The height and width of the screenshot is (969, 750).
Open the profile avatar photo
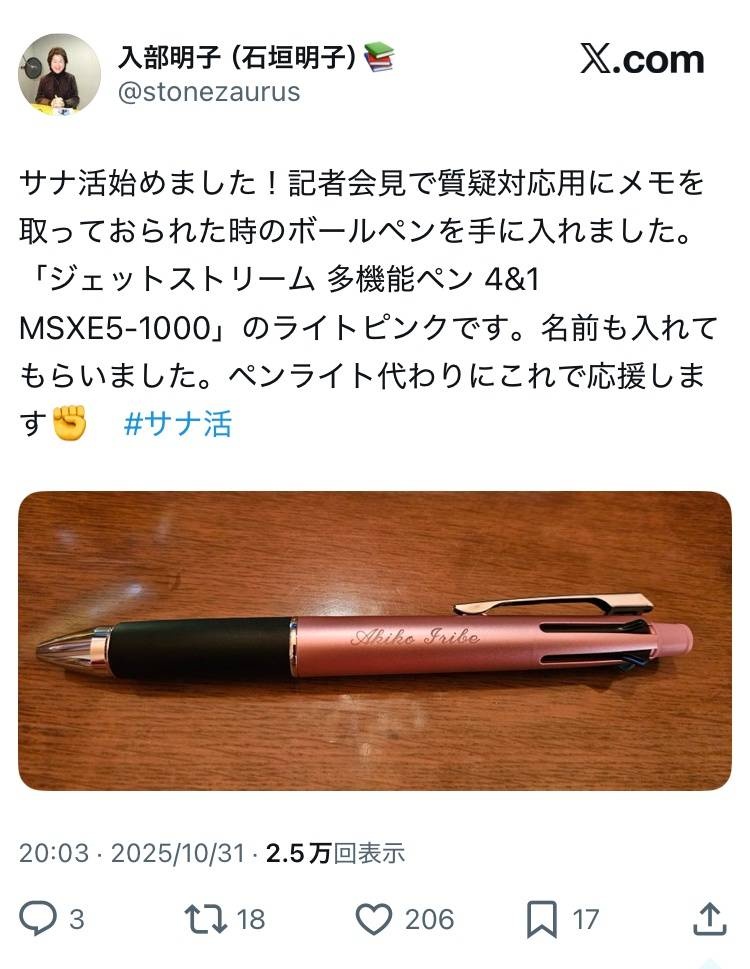tap(59, 74)
